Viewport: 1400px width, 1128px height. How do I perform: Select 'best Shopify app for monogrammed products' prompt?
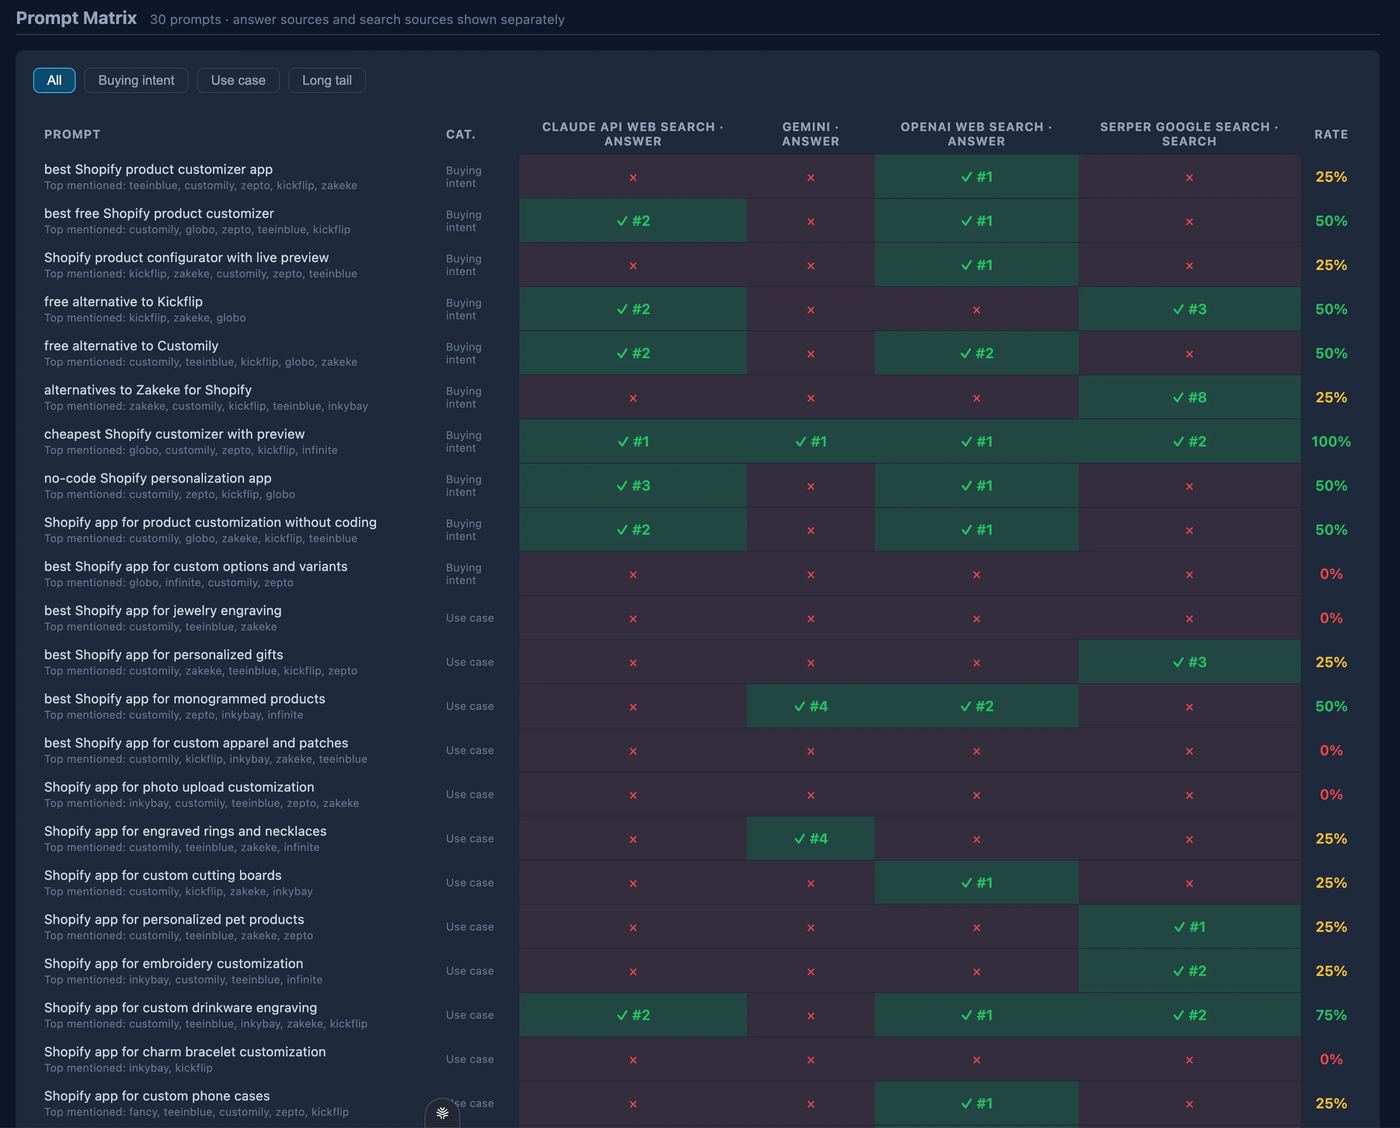coord(185,698)
